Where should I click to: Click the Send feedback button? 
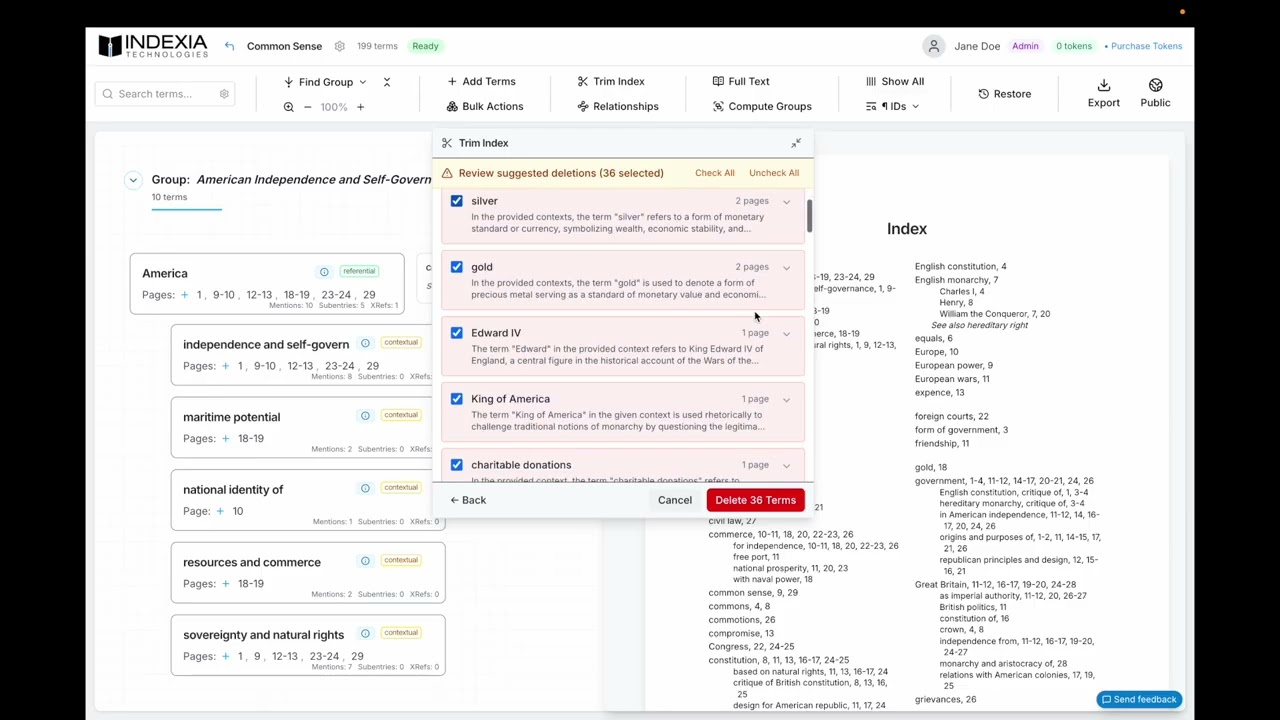click(1139, 700)
